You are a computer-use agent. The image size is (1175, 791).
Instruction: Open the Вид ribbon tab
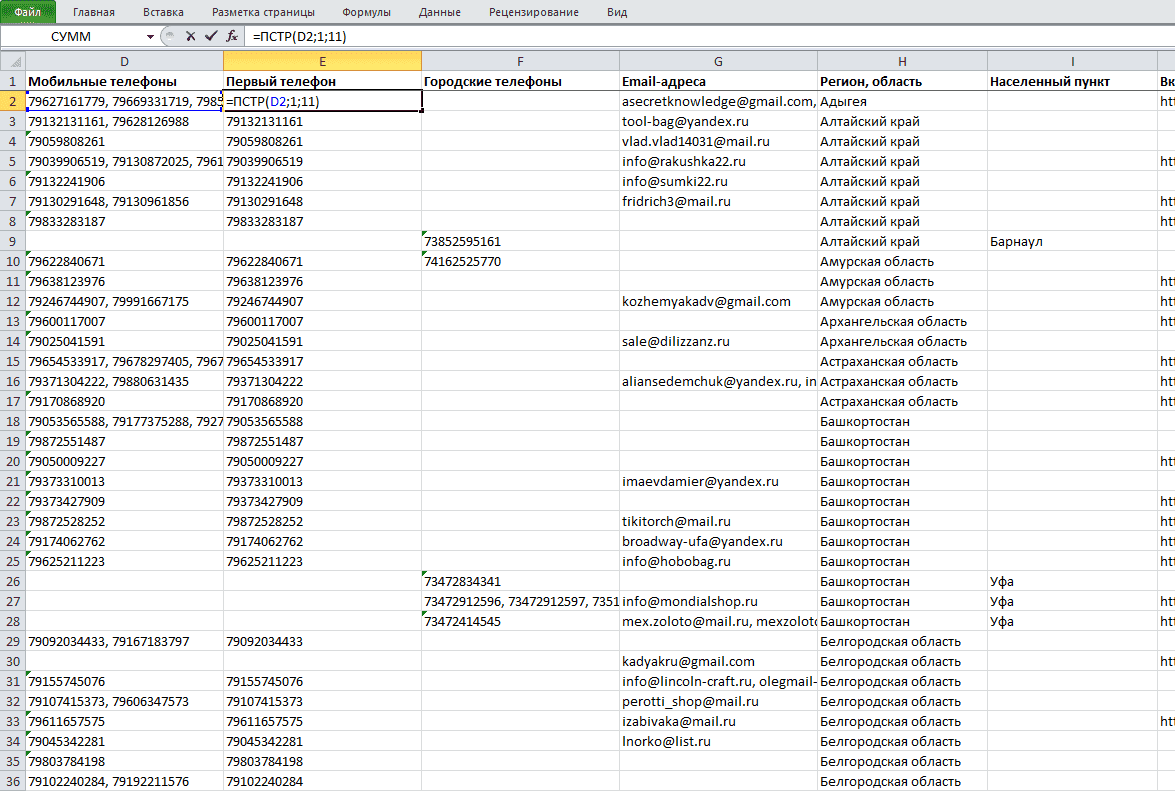[x=617, y=12]
